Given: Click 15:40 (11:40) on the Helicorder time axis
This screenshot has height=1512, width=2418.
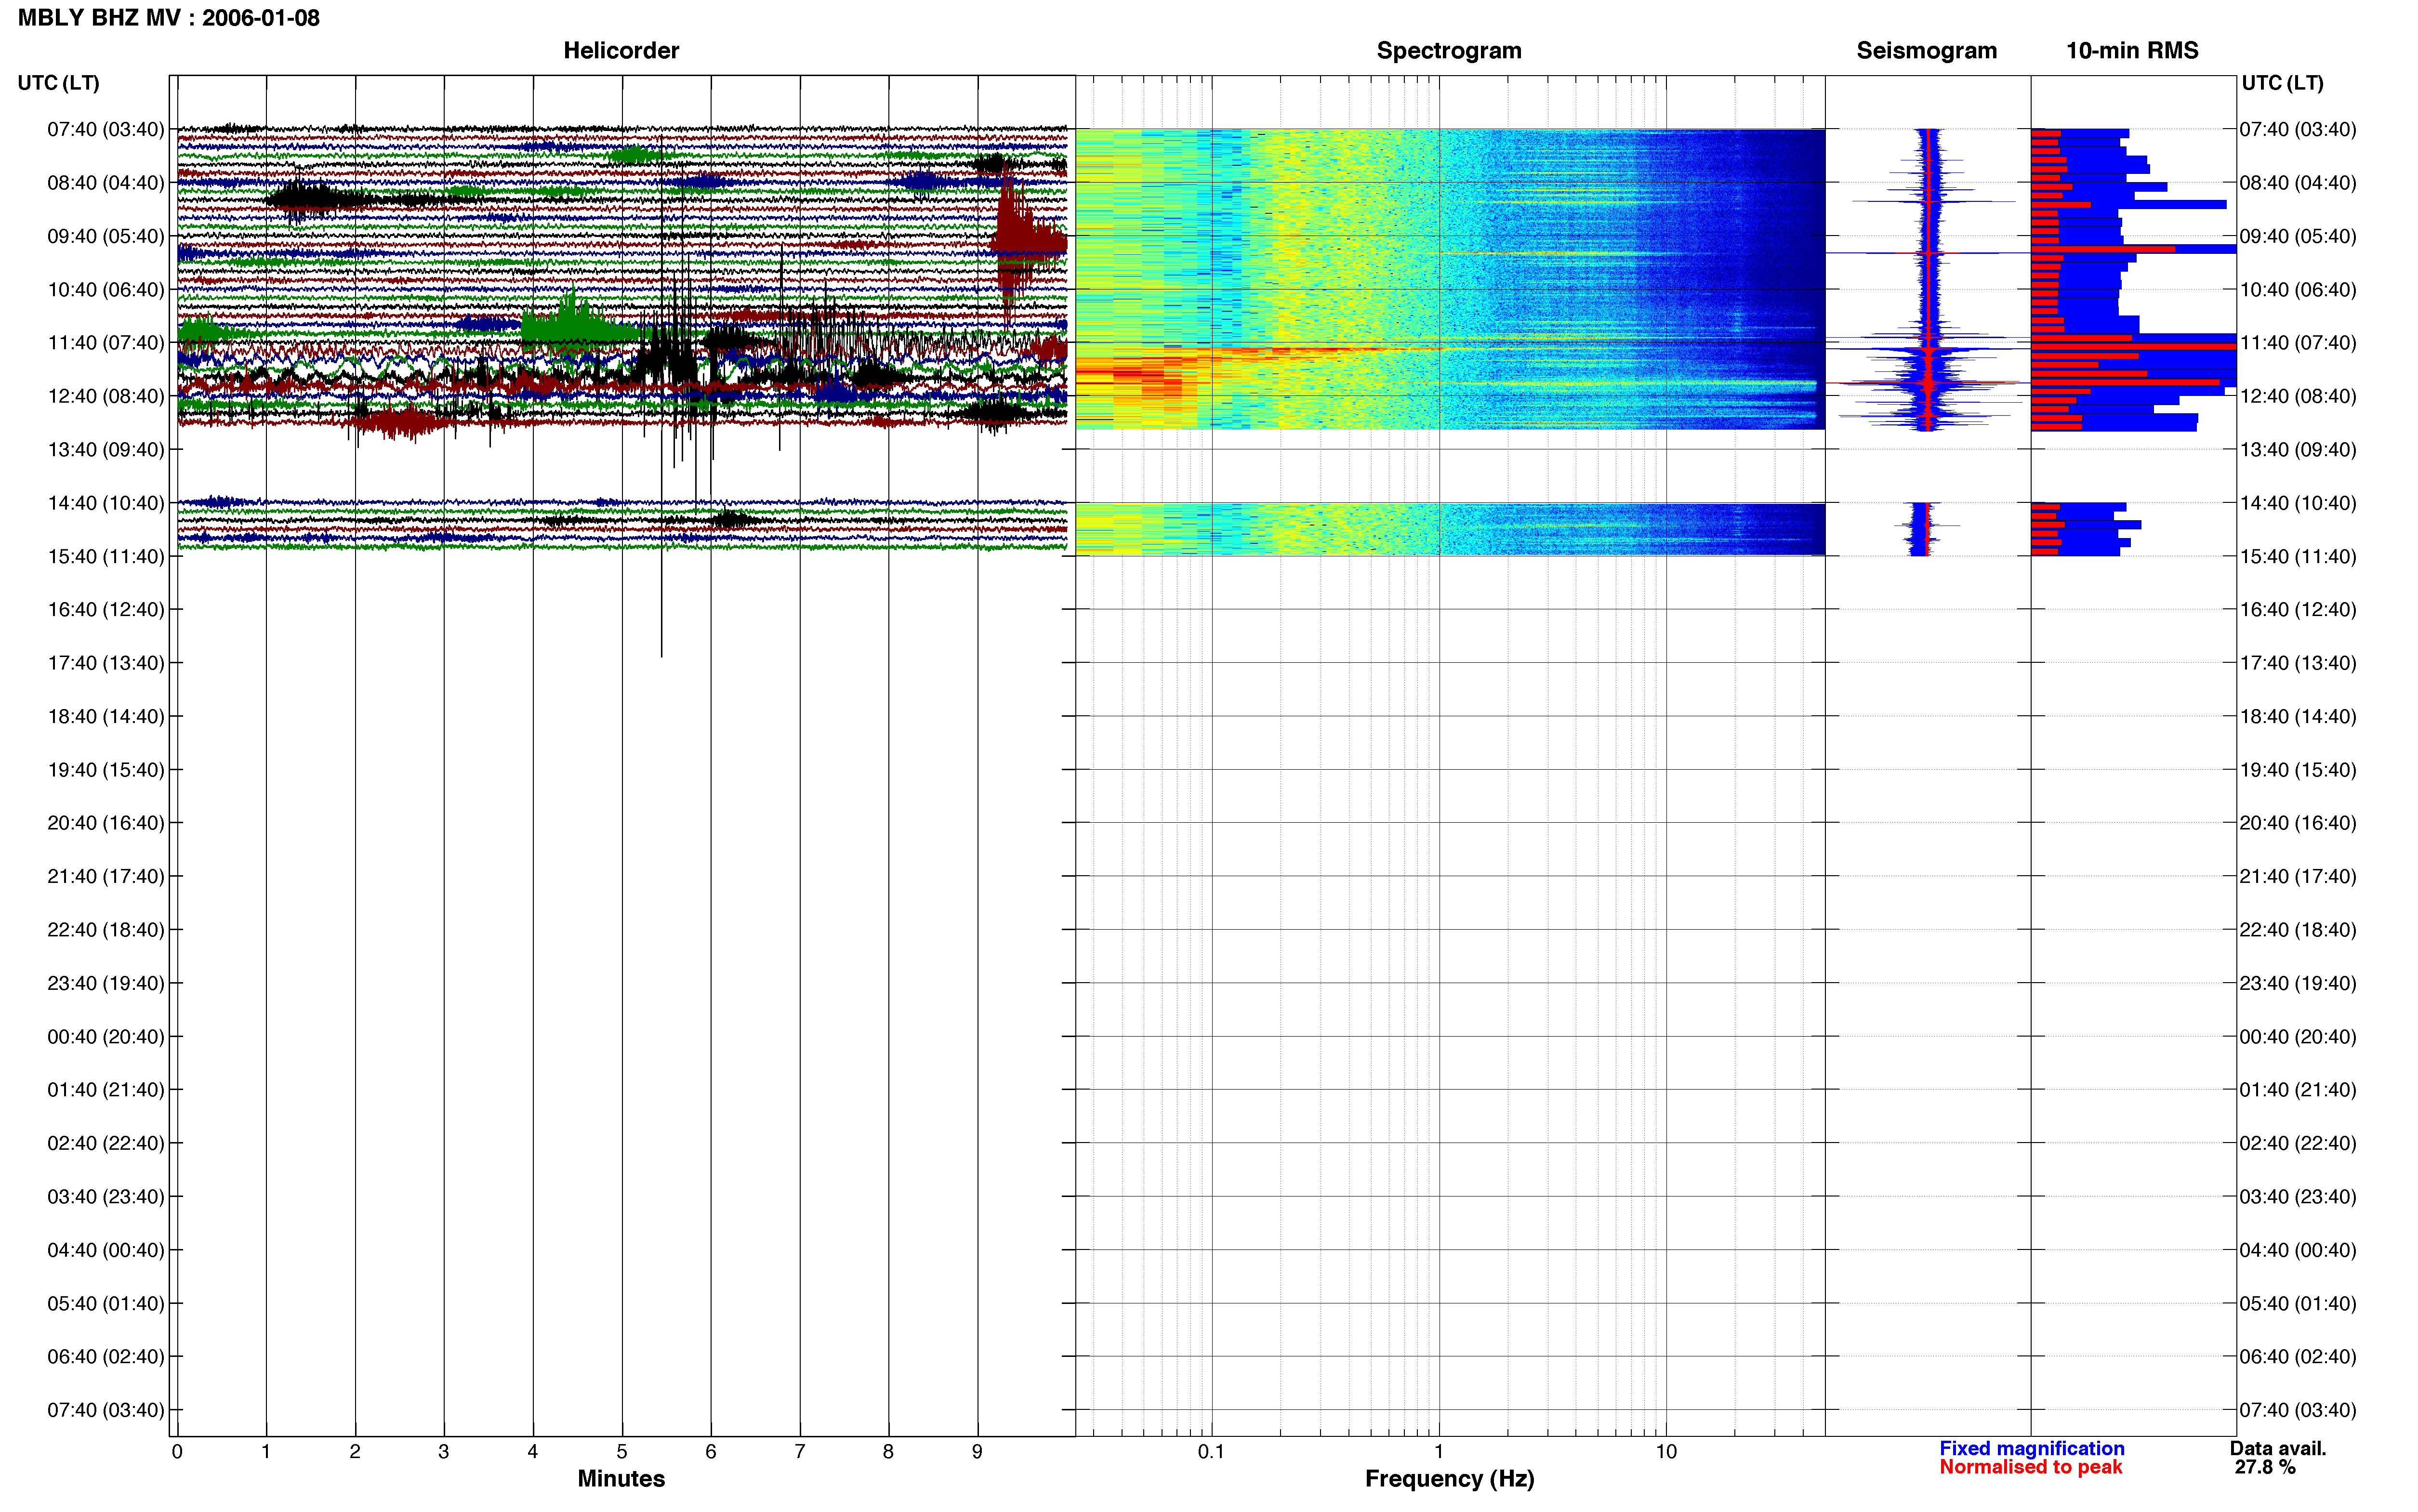Looking at the screenshot, I should (106, 556).
